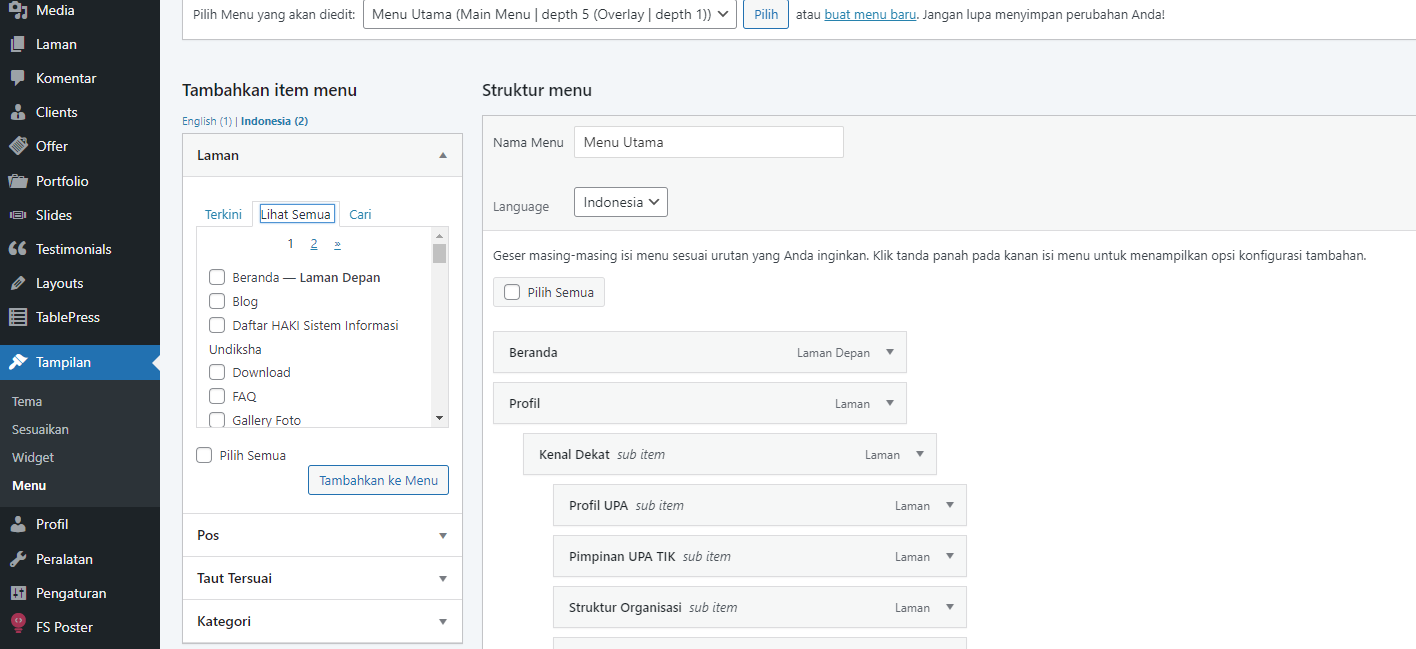Open Clients via its person icon
The width and height of the screenshot is (1416, 649).
coord(18,112)
